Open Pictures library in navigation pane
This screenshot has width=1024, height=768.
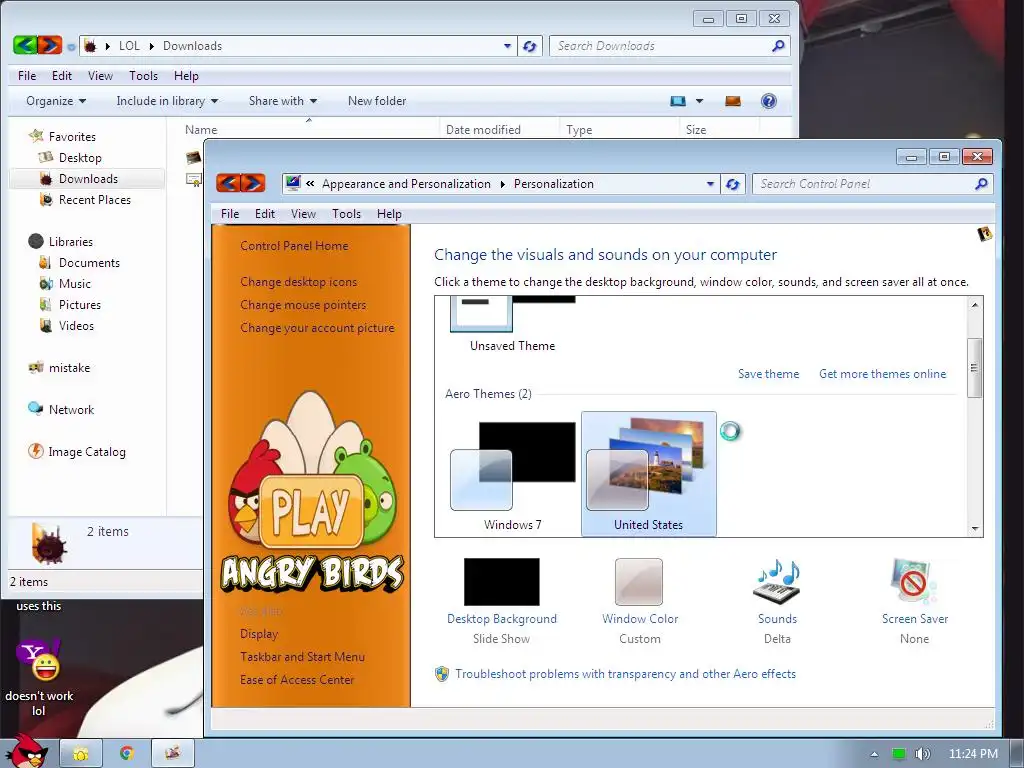80,305
